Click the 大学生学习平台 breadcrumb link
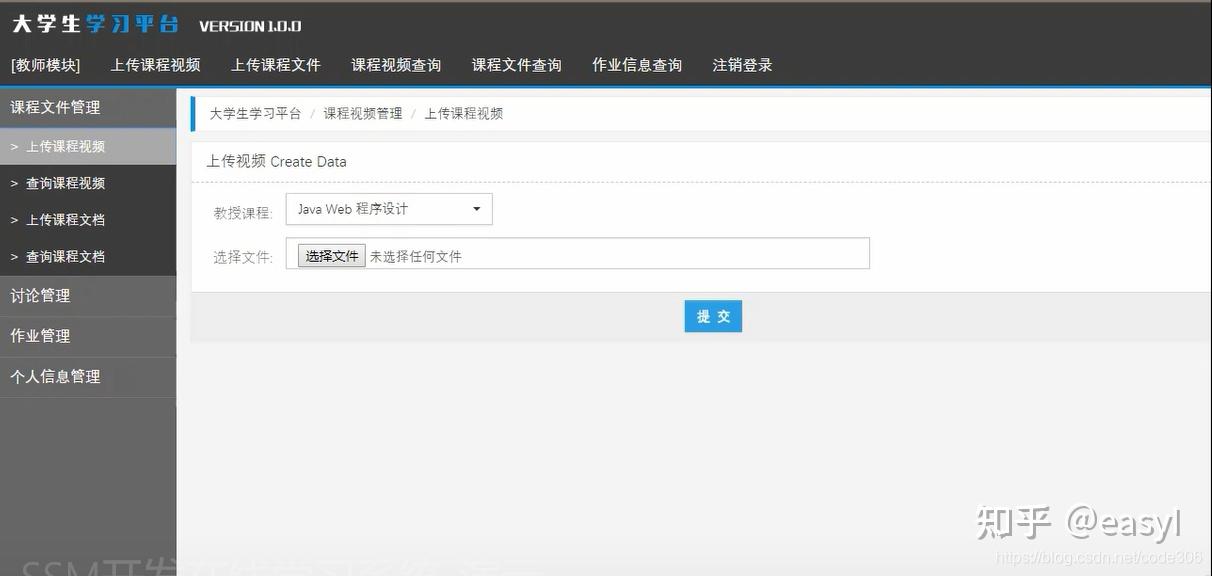The width and height of the screenshot is (1212, 576). [254, 113]
